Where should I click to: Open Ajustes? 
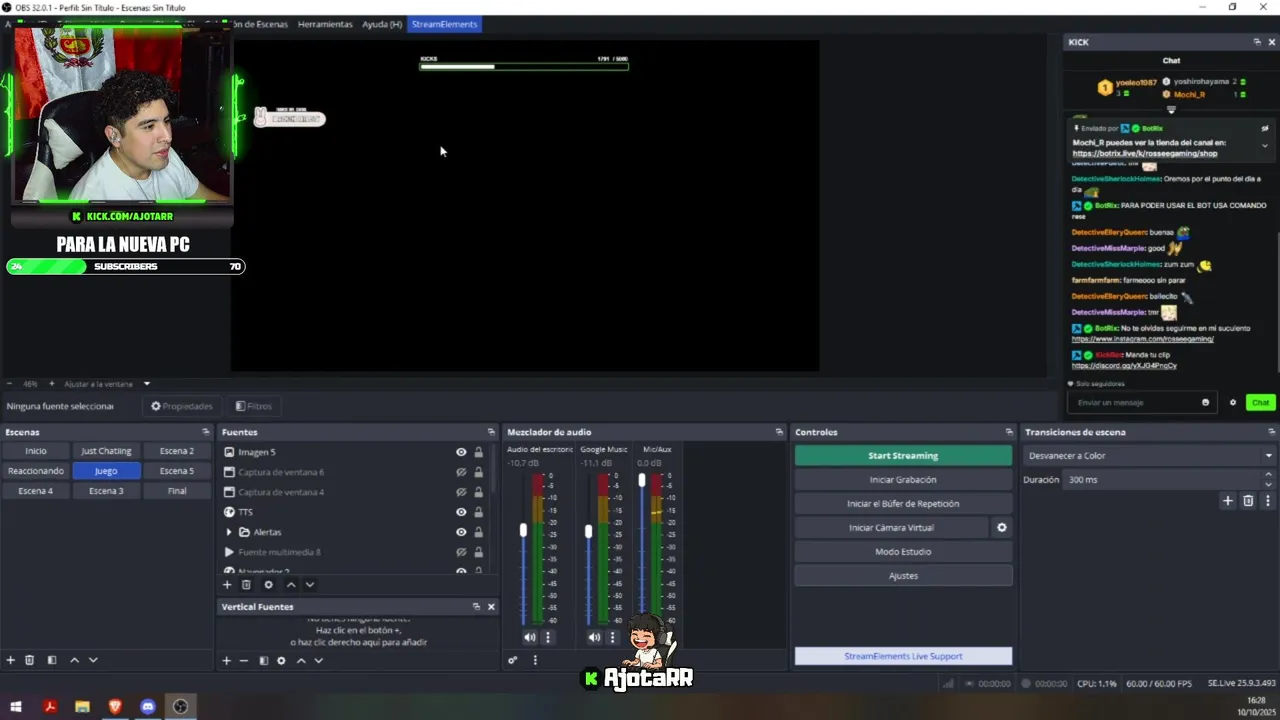[x=903, y=576]
